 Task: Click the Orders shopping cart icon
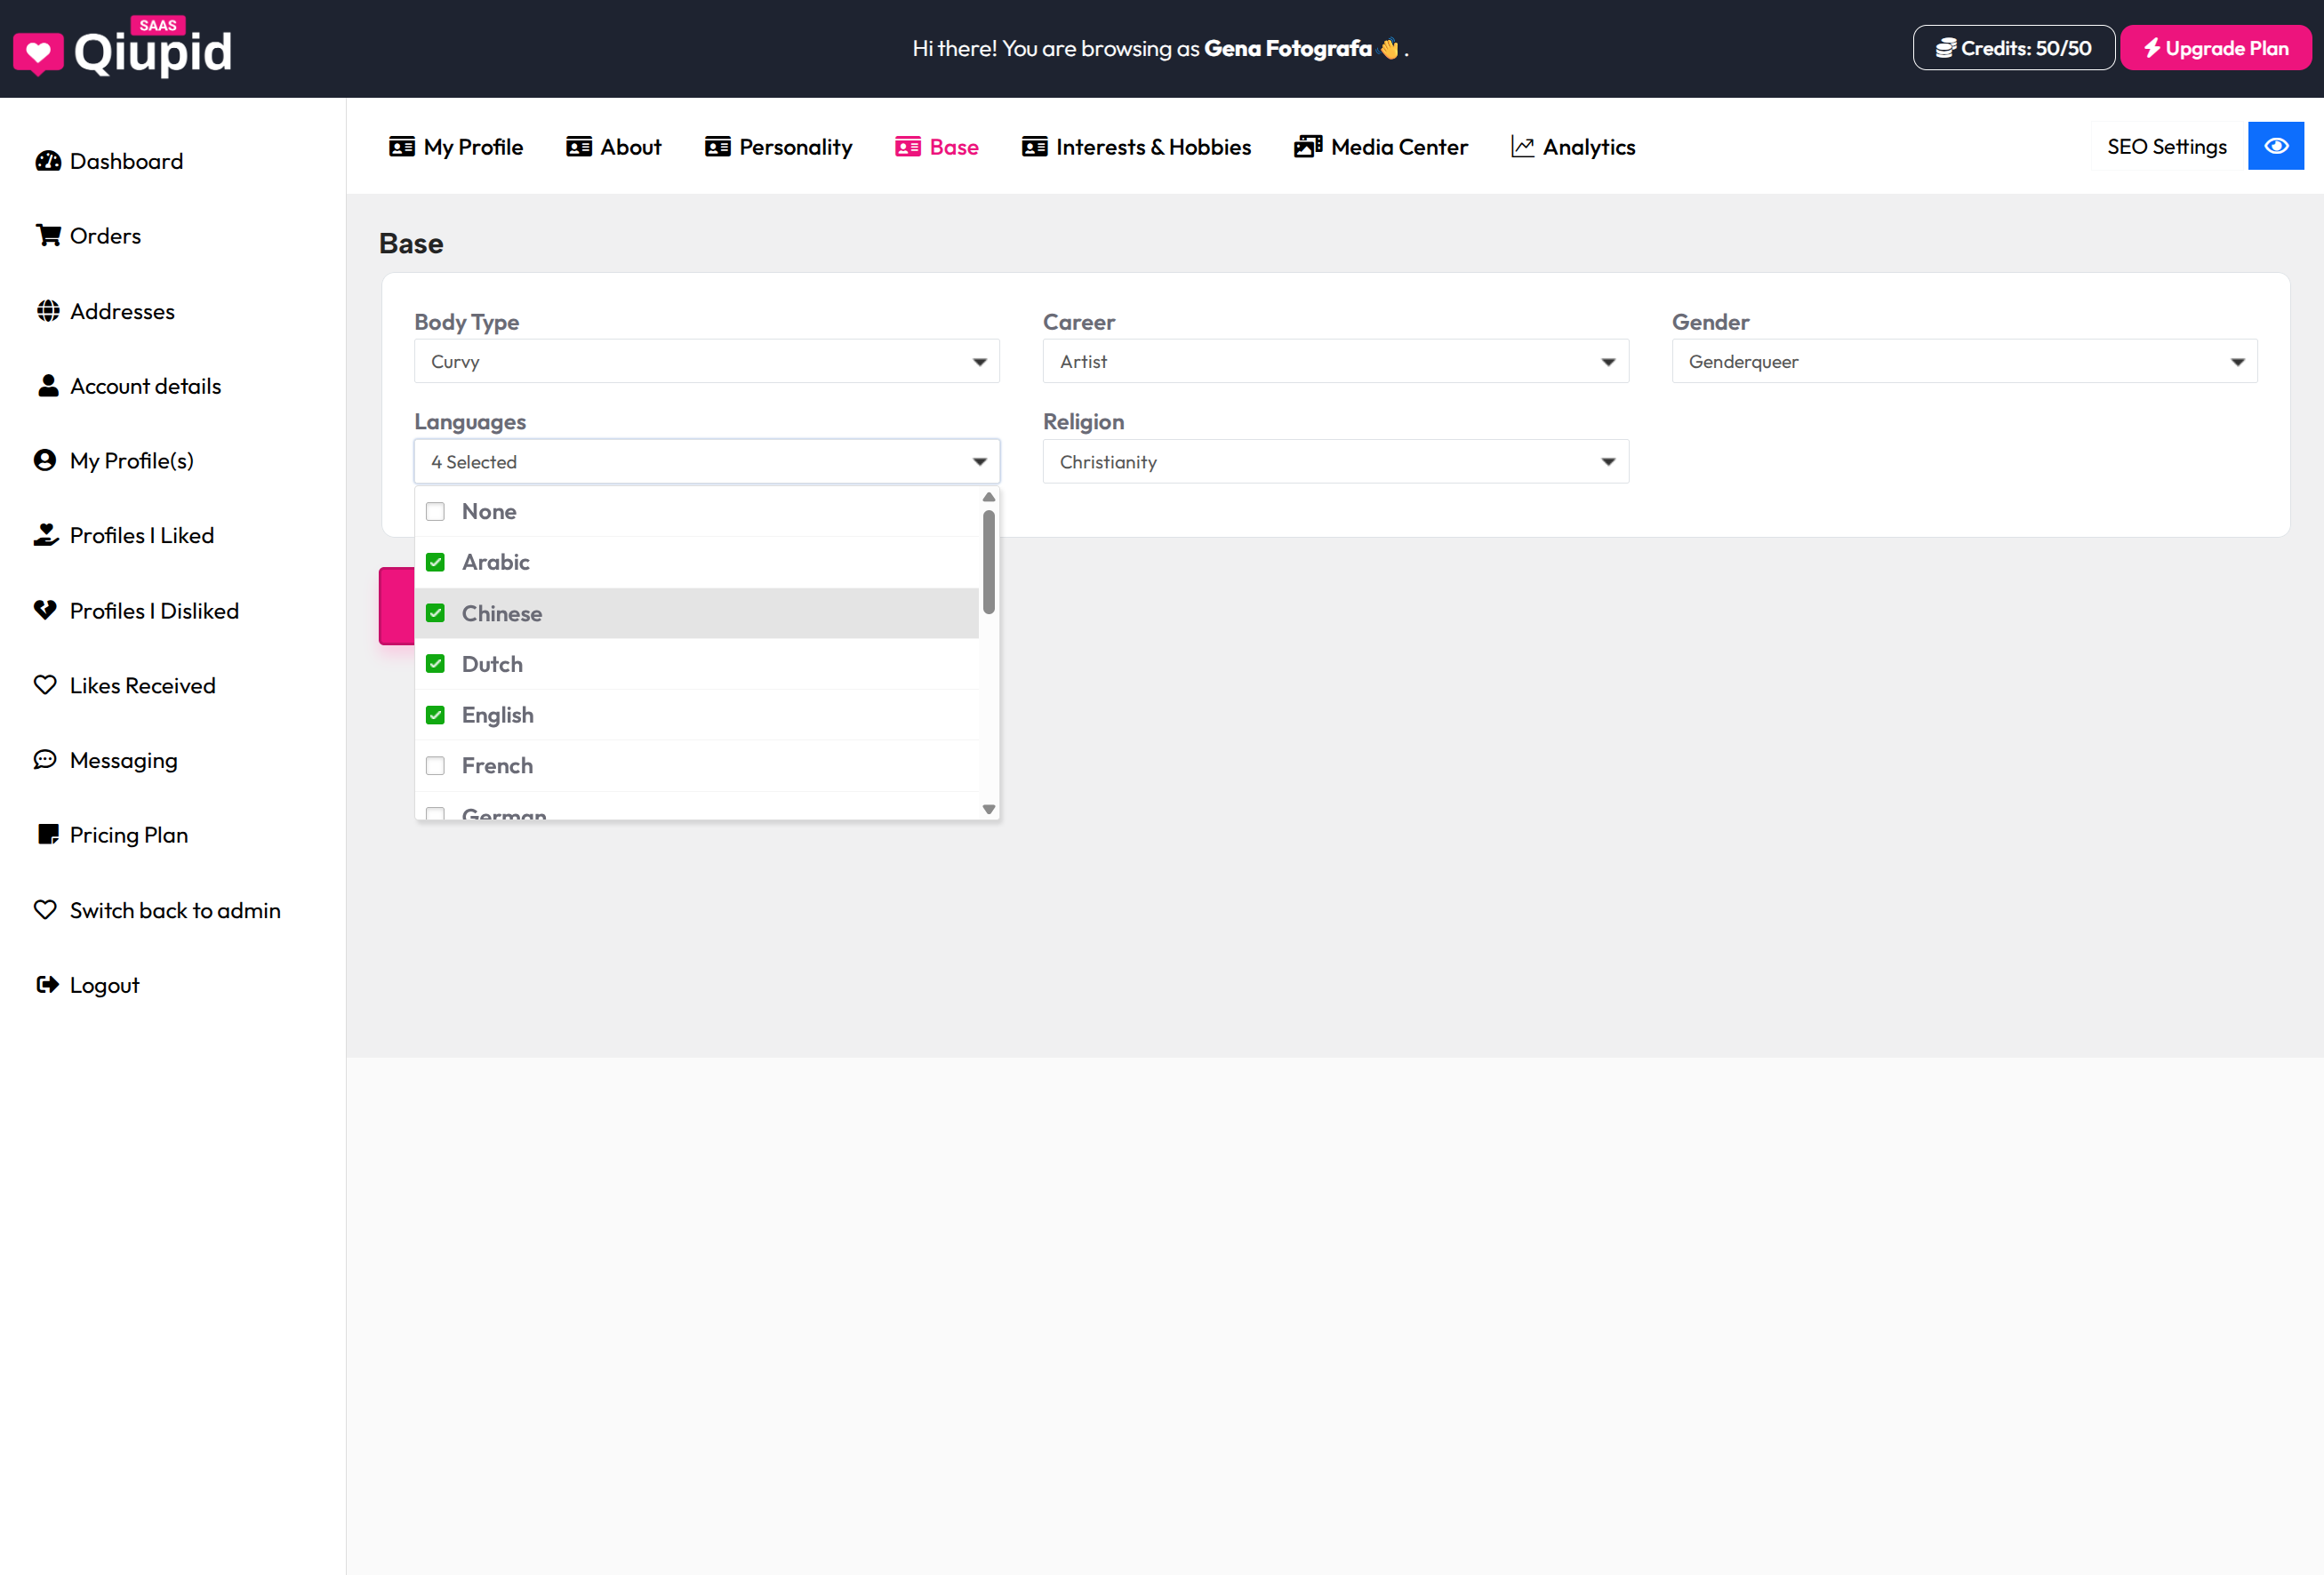point(47,236)
